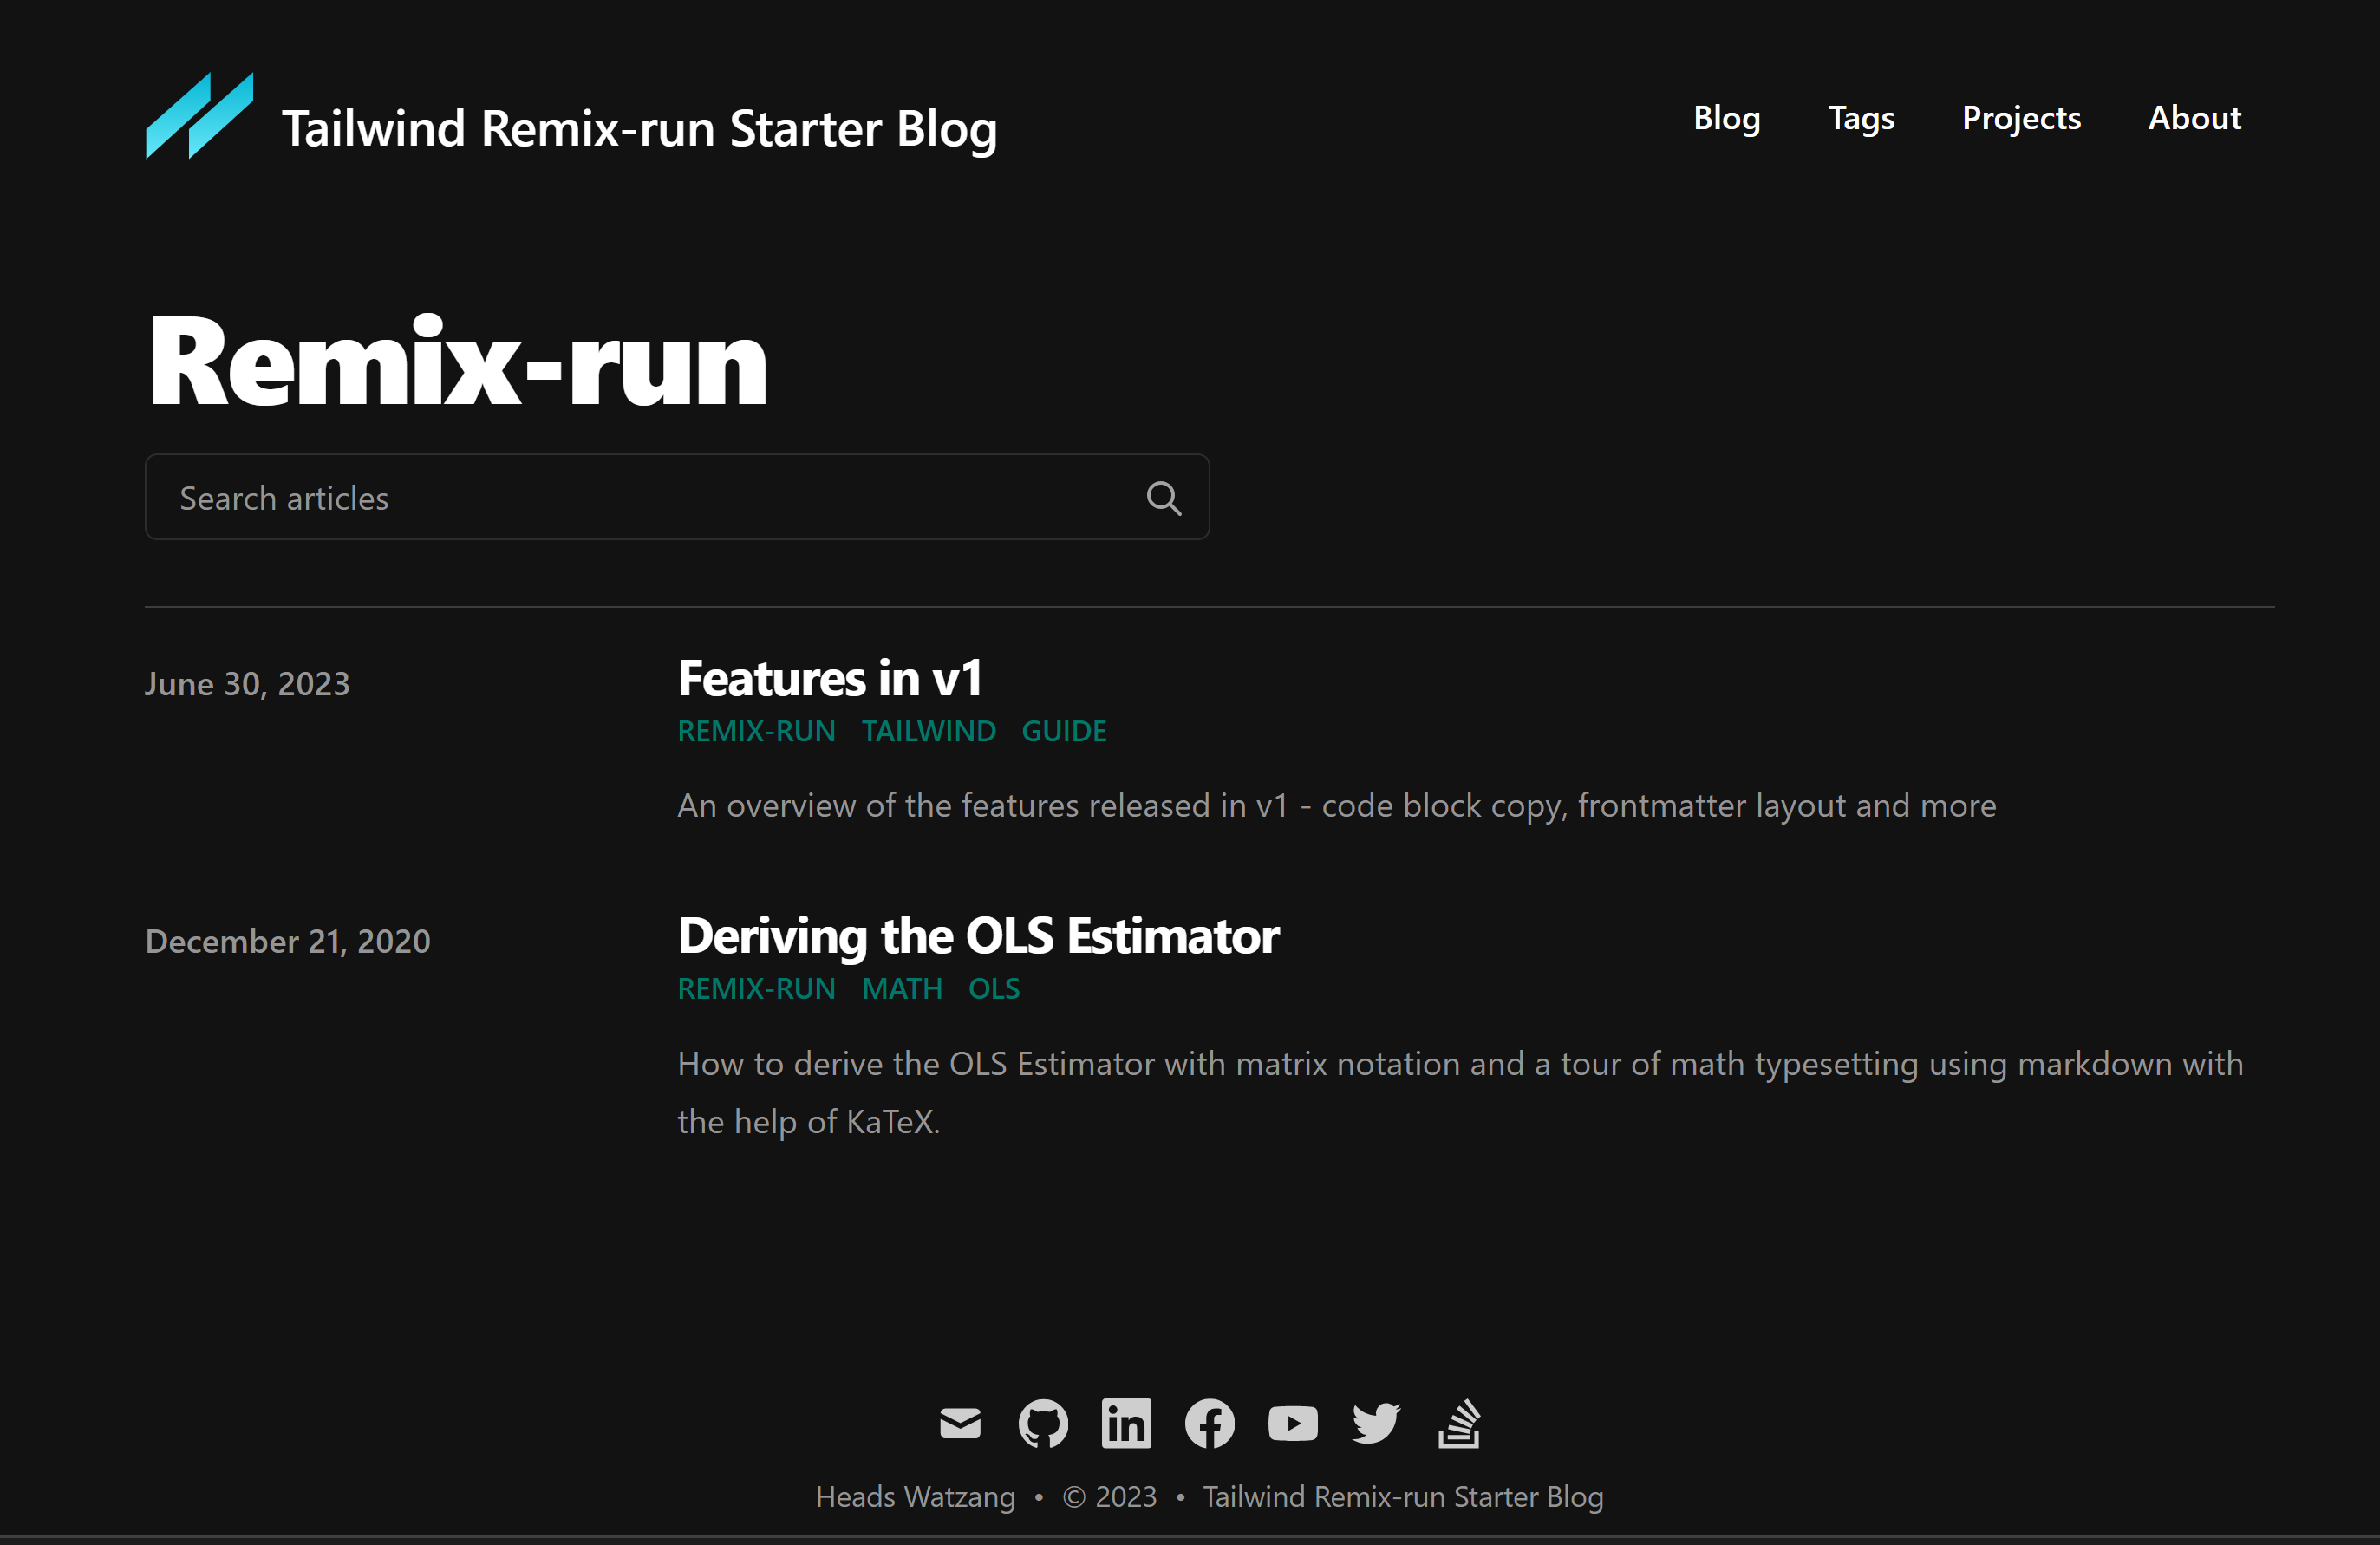This screenshot has height=1545, width=2380.
Task: Open the GitHub icon link
Action: pos(1043,1423)
